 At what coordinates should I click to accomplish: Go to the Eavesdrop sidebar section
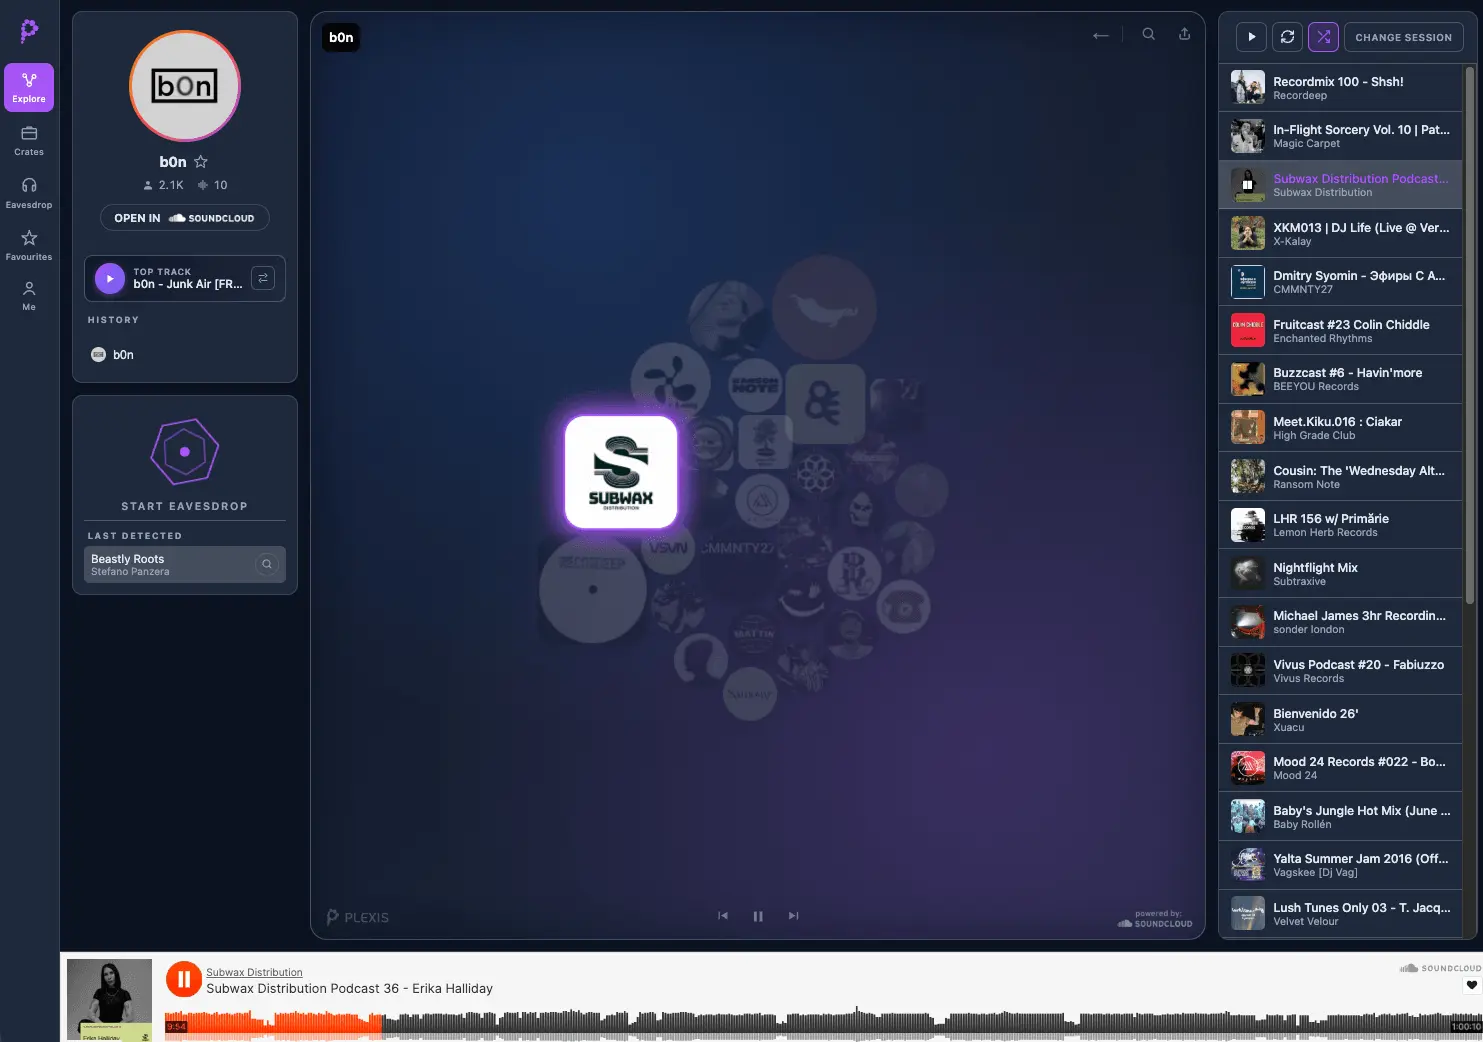click(x=29, y=193)
